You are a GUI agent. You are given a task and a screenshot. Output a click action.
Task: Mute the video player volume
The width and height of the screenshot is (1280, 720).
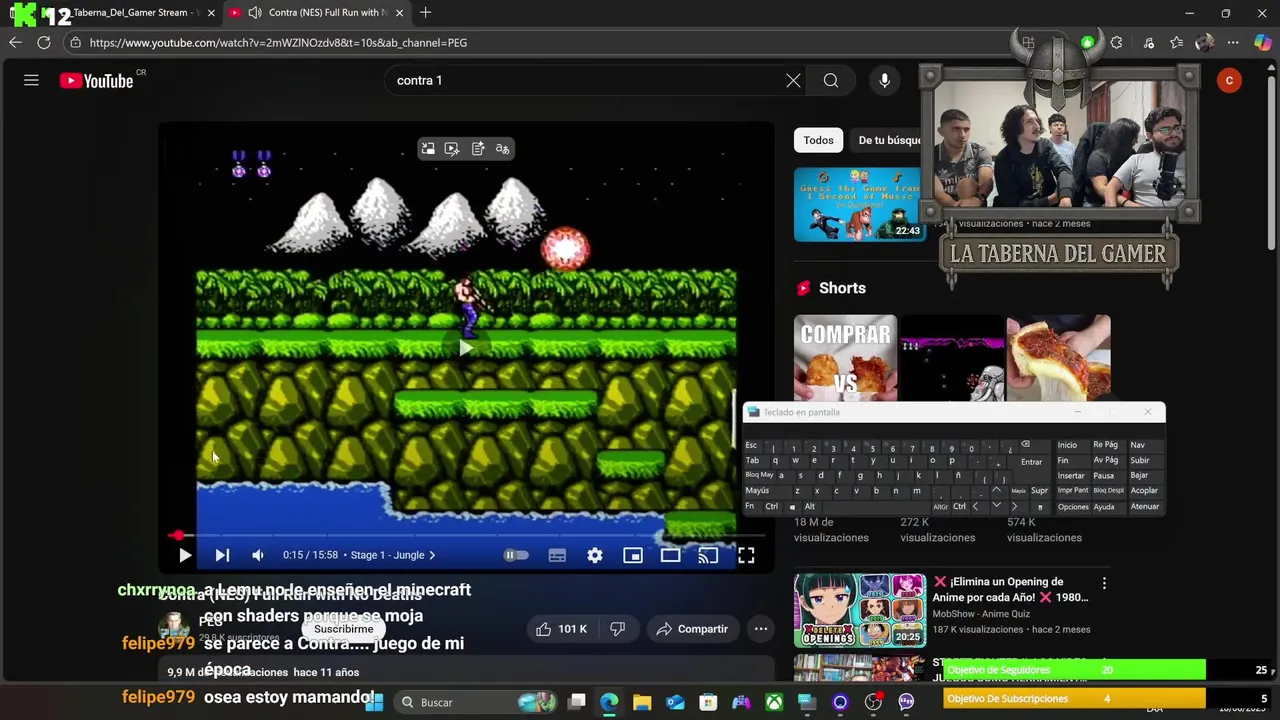258,555
